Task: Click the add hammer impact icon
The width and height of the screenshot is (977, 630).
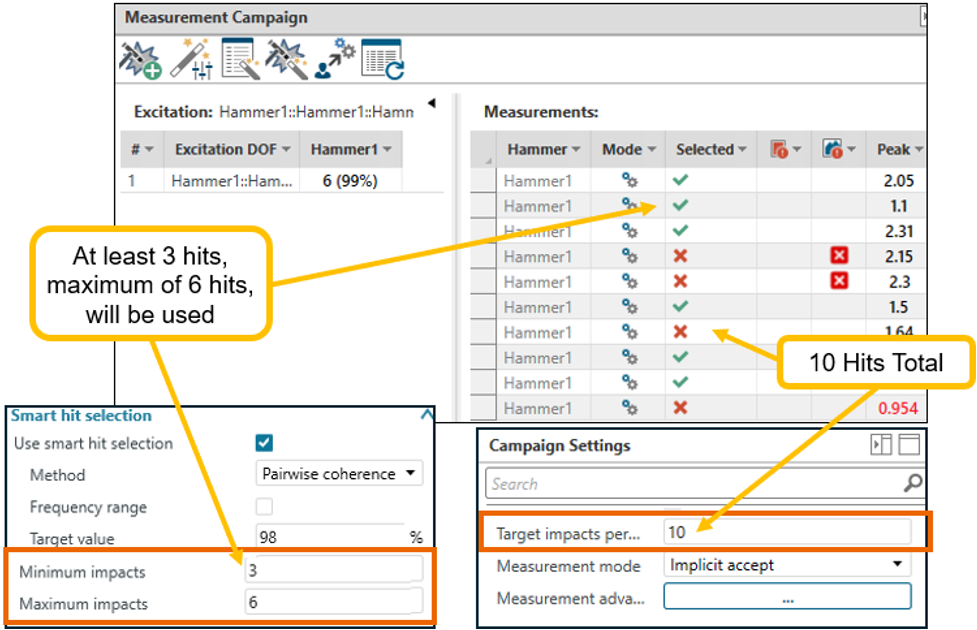Action: tap(140, 59)
